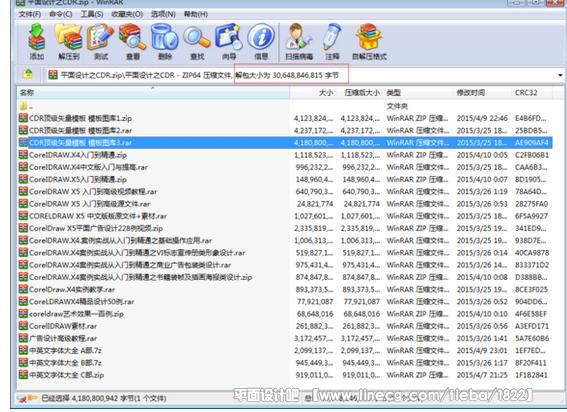The height and width of the screenshot is (412, 567).
Task: Click the size 77,921,087 cell
Action: pos(315,301)
